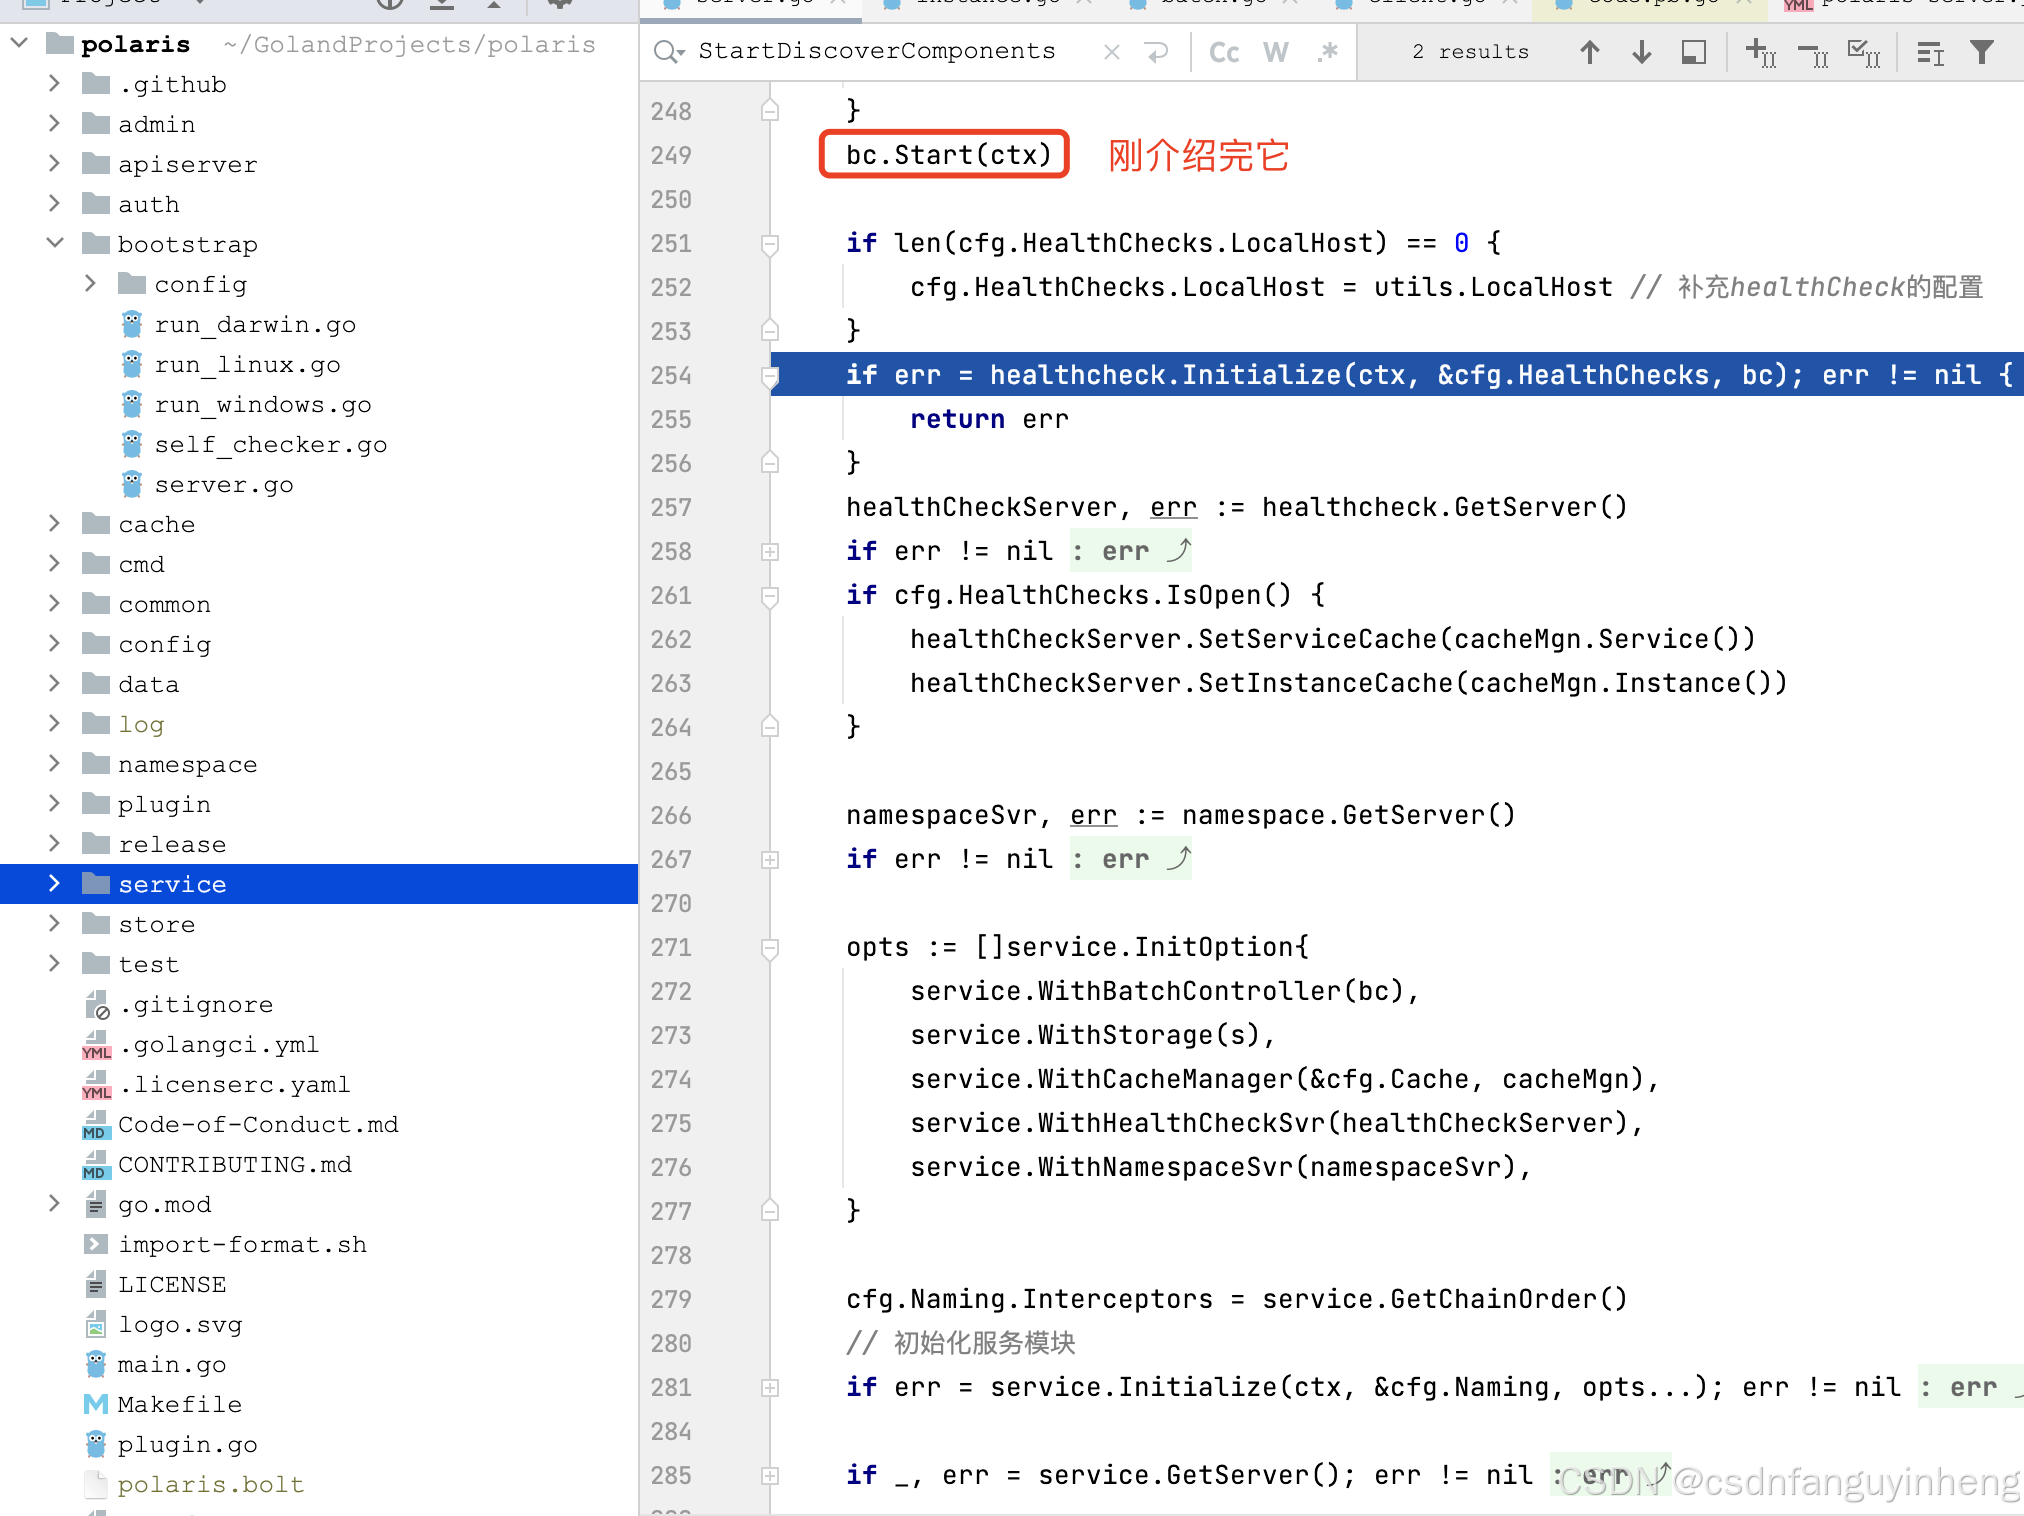Clear the search text with X
2024x1516 pixels.
(x=1111, y=52)
